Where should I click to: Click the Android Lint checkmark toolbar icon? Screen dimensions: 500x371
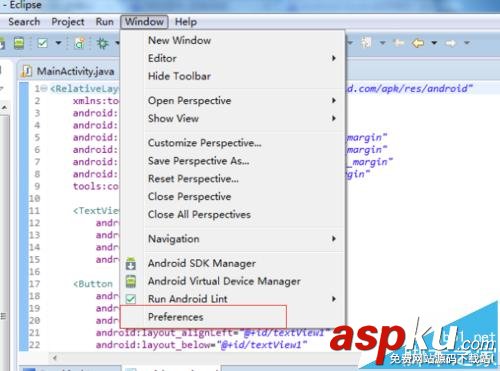click(x=43, y=43)
